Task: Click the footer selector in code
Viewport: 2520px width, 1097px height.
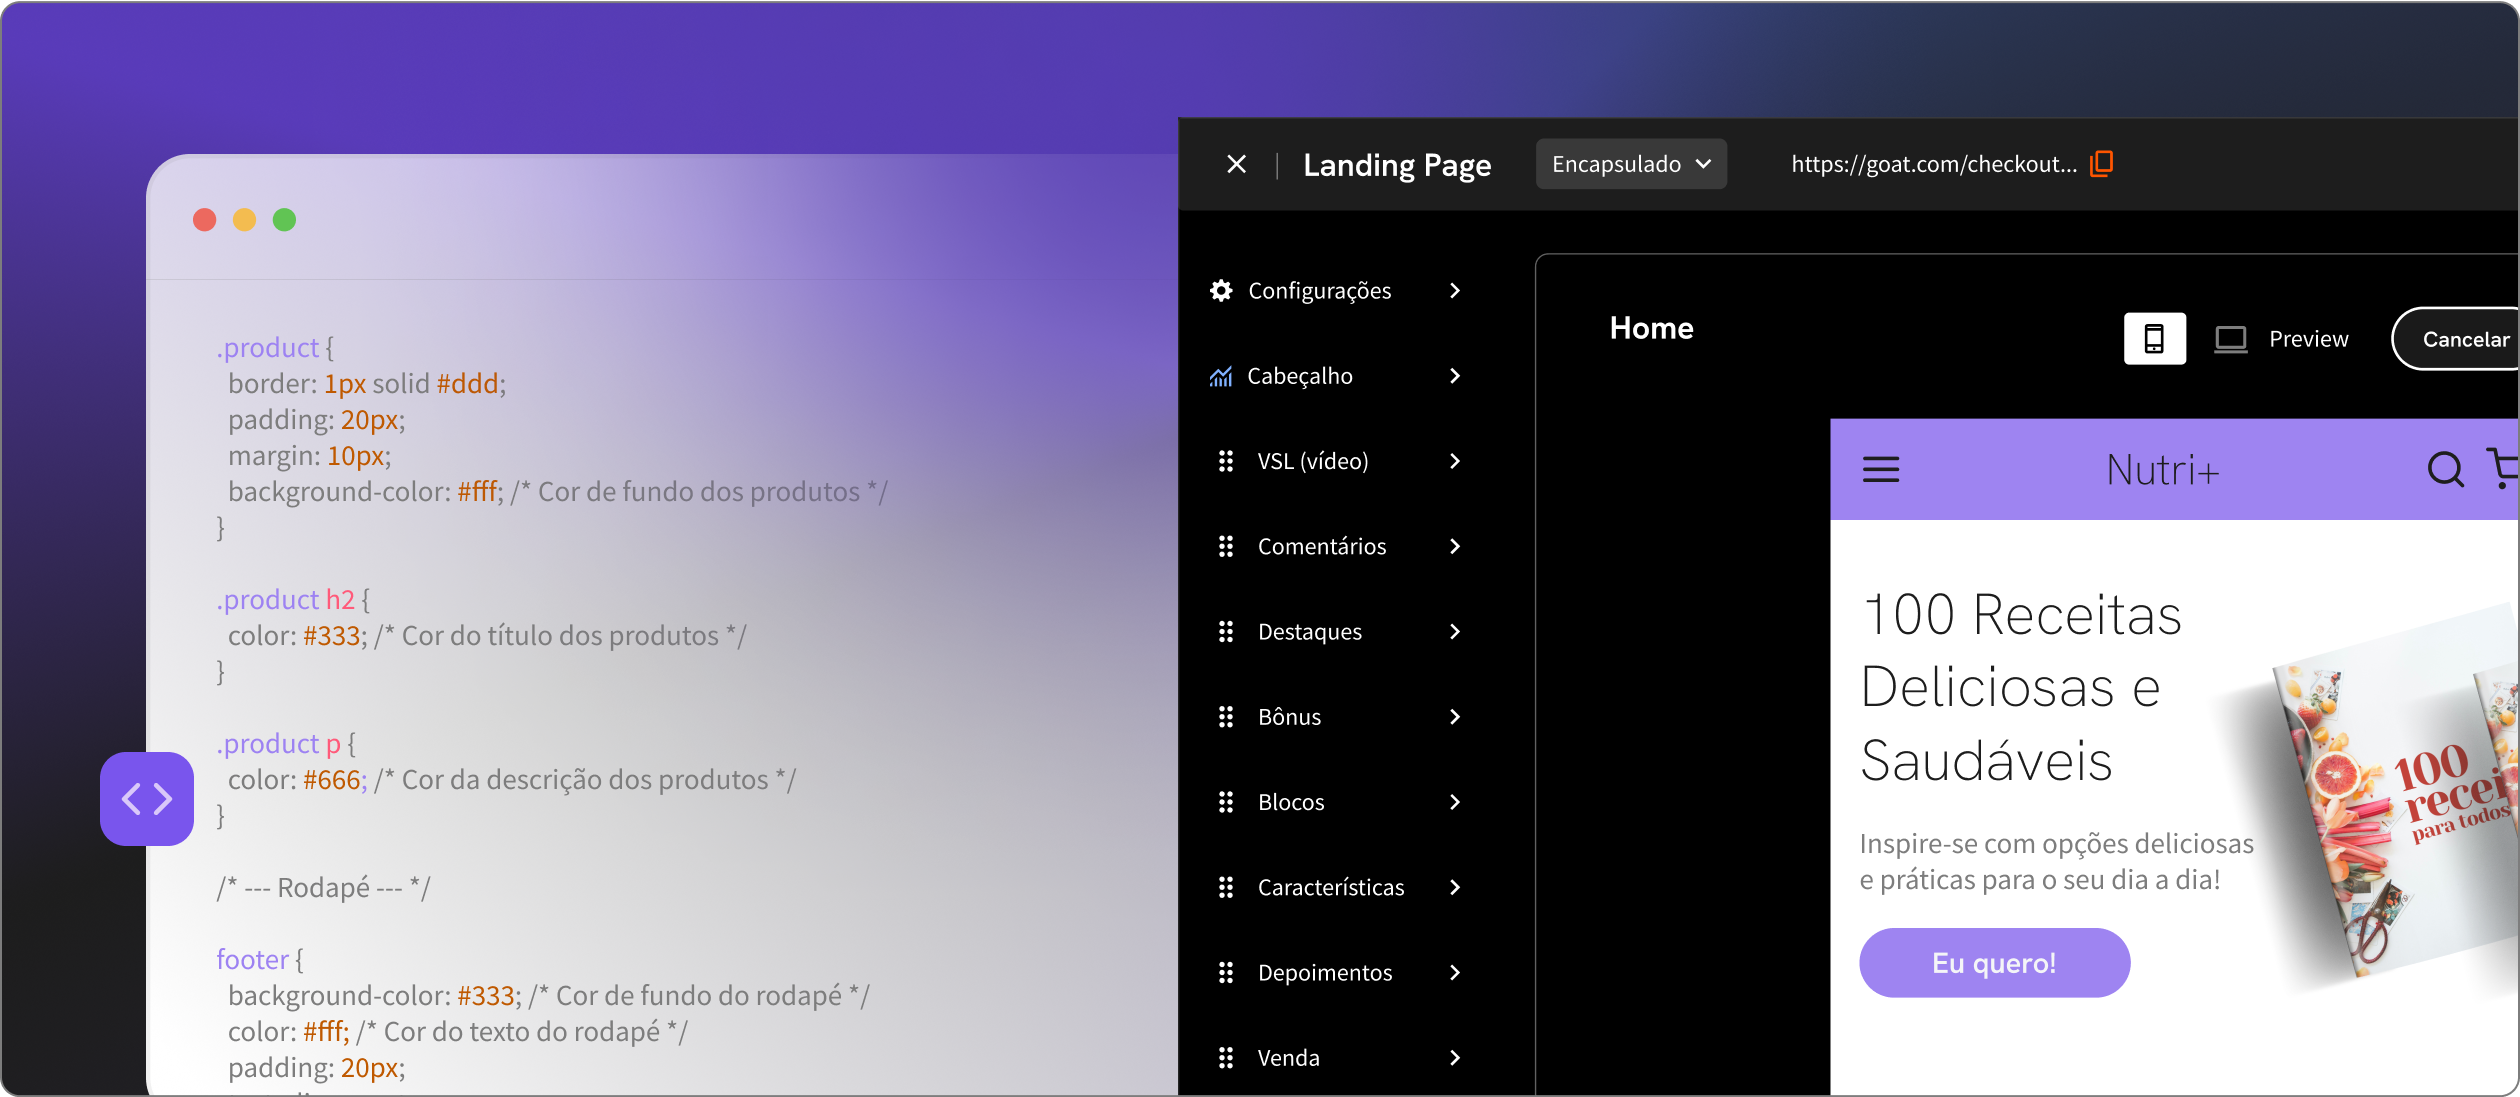Action: click(x=253, y=959)
